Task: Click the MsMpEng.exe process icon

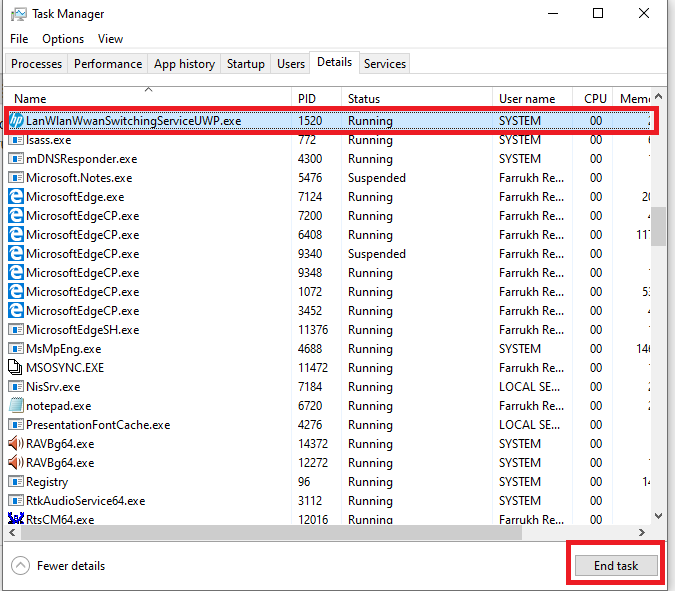Action: tap(16, 349)
